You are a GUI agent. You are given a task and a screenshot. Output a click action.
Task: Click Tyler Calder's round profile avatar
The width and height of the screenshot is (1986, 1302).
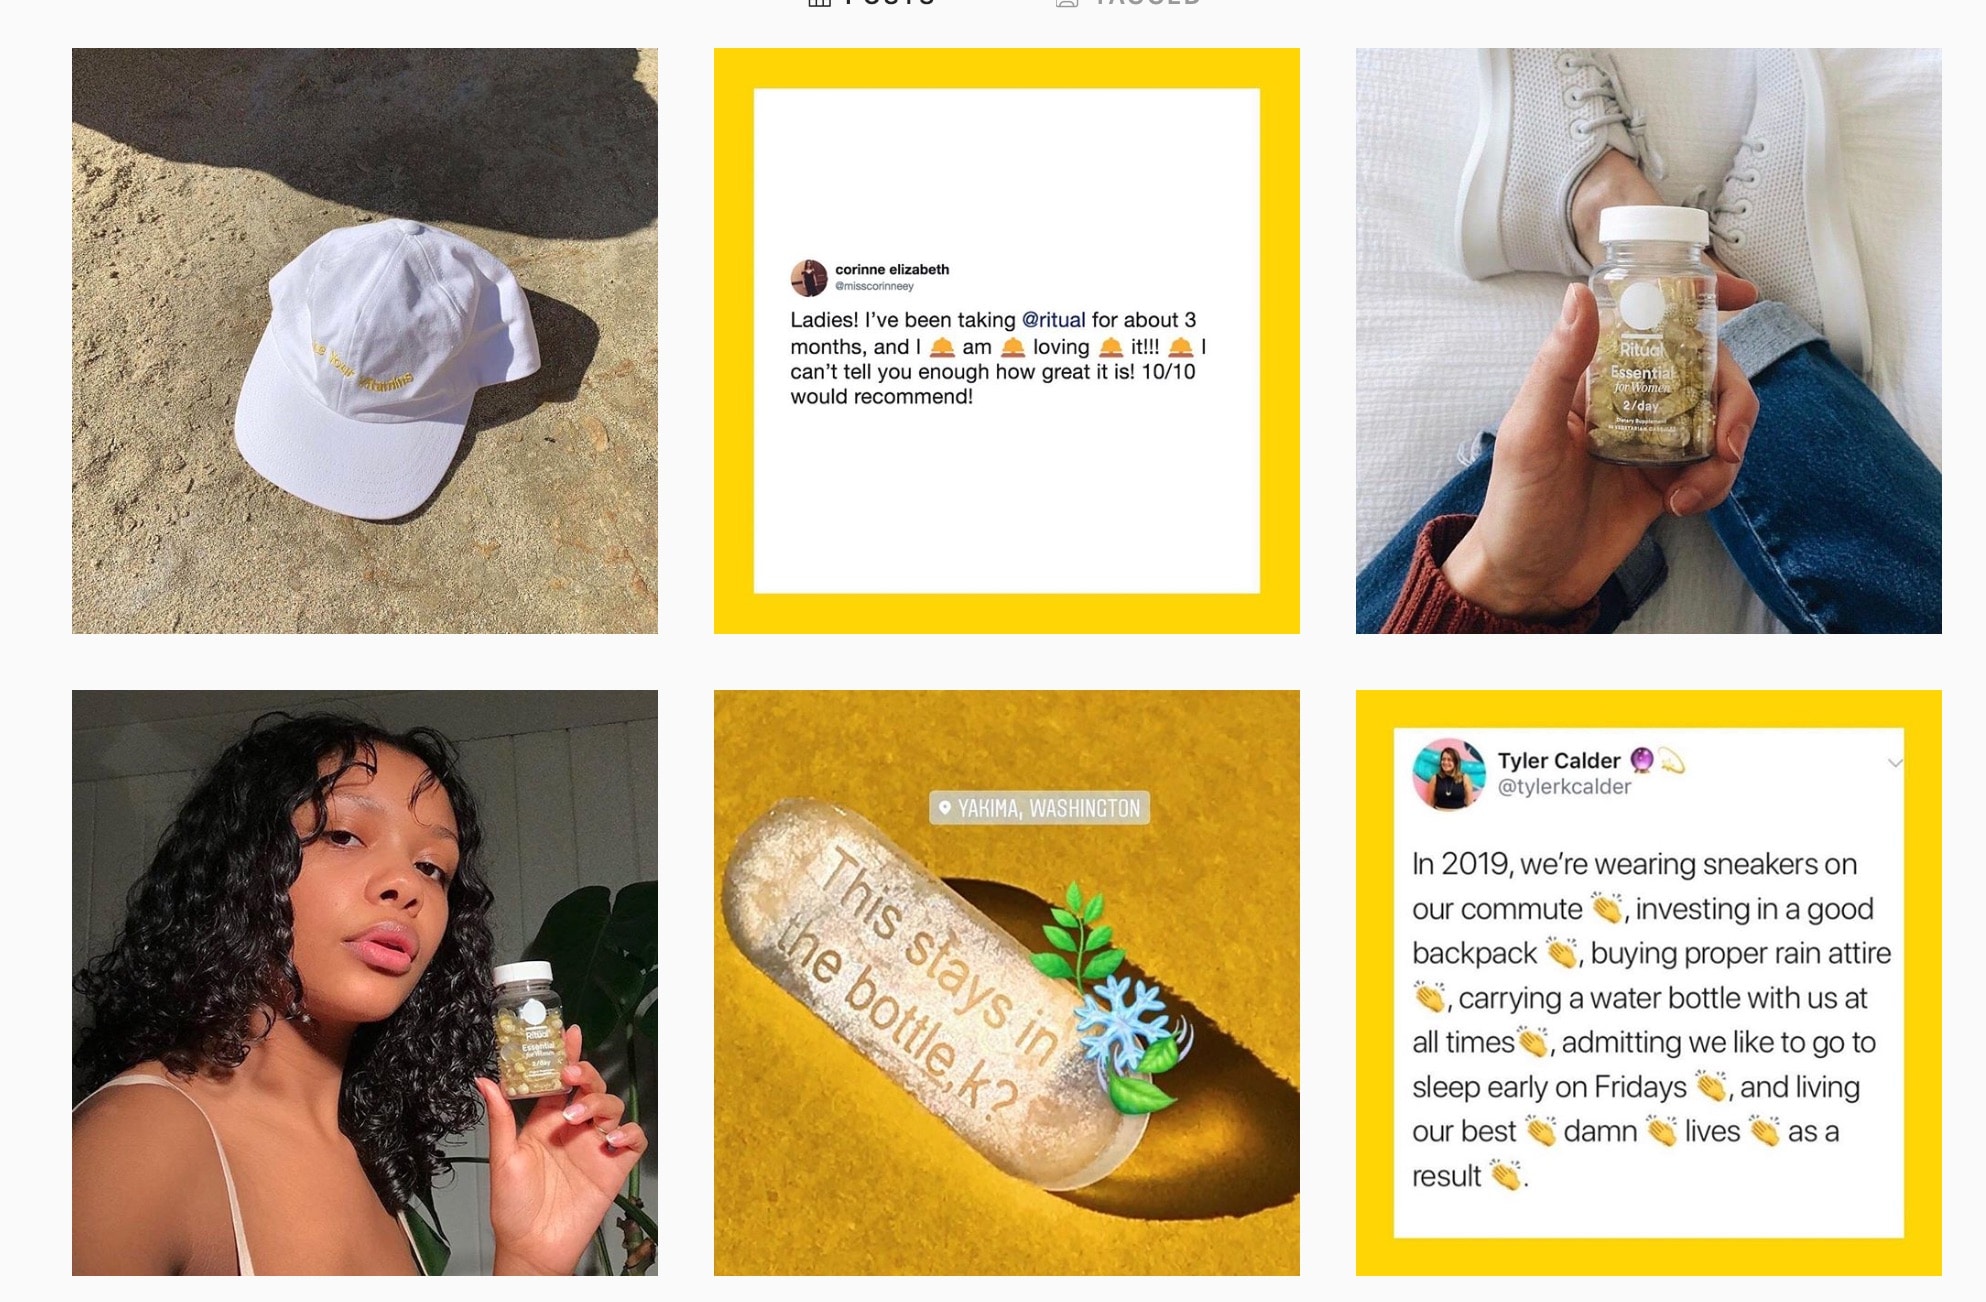[x=1449, y=774]
